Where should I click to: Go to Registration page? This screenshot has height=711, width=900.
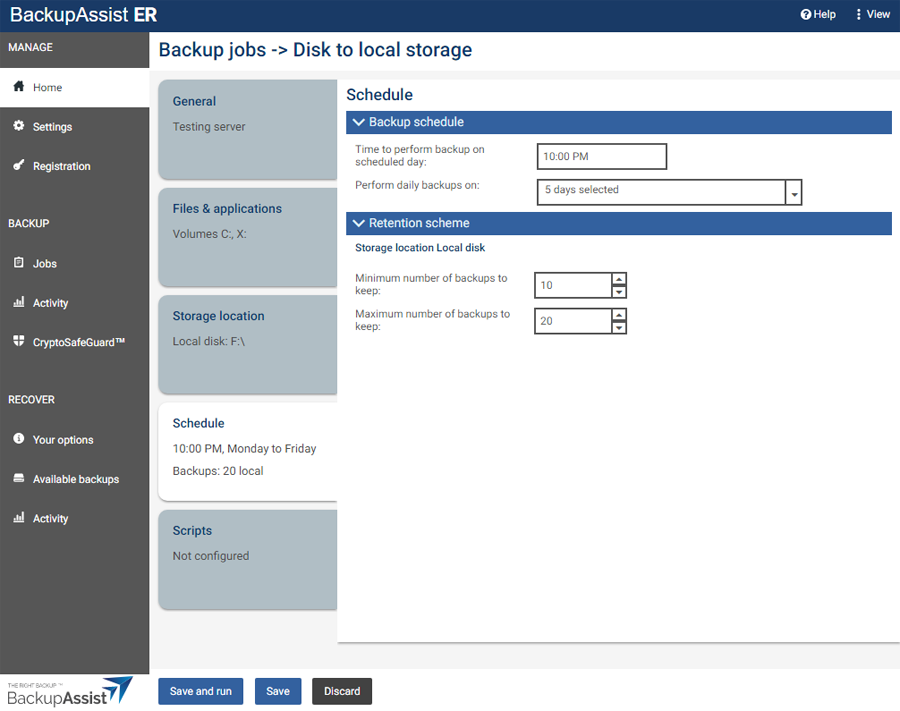point(75,166)
